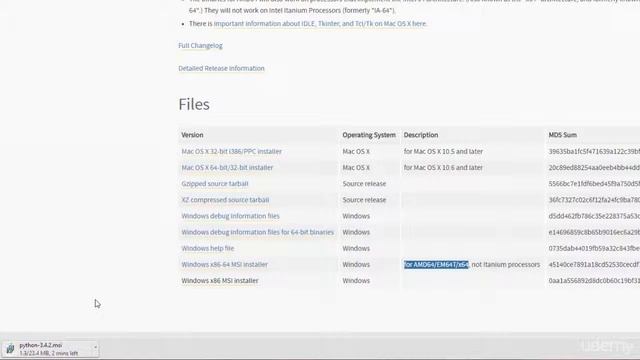Click MD5 sum starting with 0aa1a556
640x360 pixels.
tap(594, 281)
